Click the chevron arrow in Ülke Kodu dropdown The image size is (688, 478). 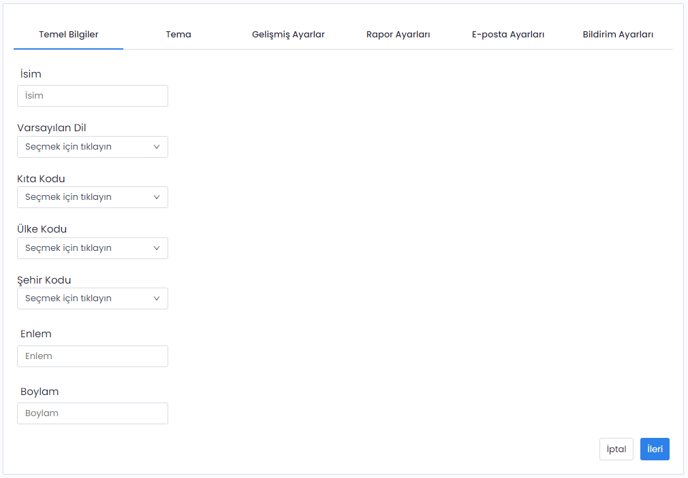coord(156,248)
